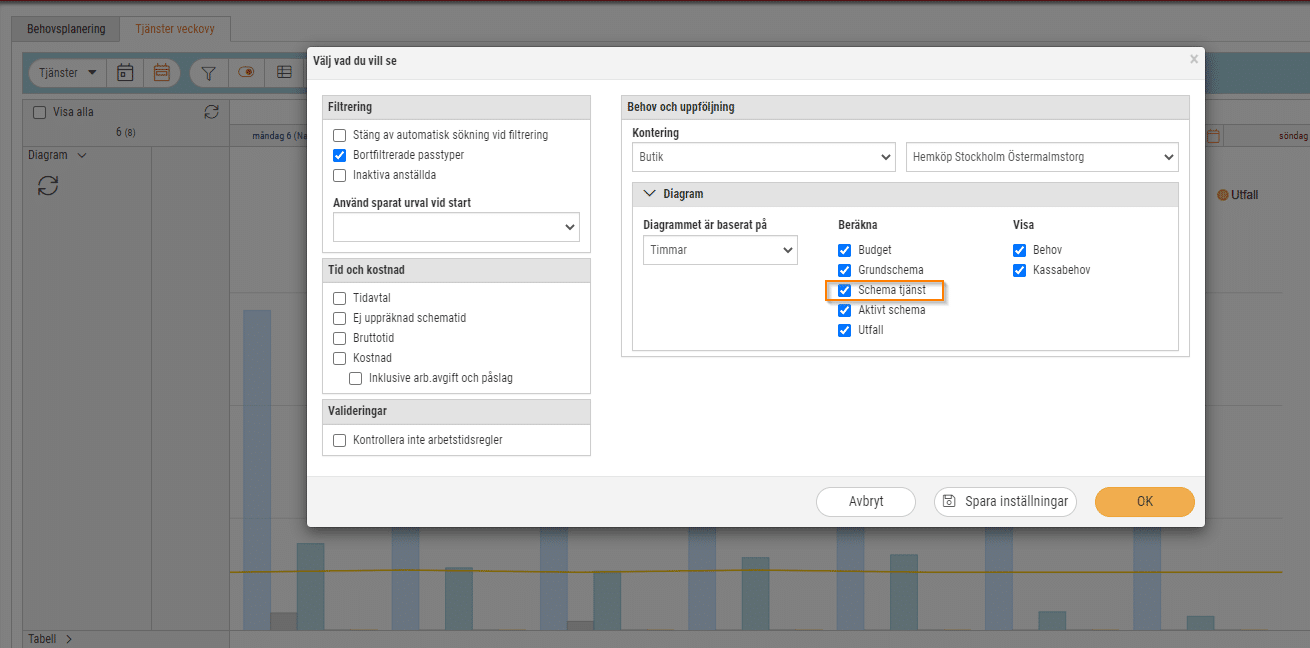Open Hemköp Stockholm Östermalmstorg dropdown
Image resolution: width=1310 pixels, height=648 pixels.
tap(1042, 157)
